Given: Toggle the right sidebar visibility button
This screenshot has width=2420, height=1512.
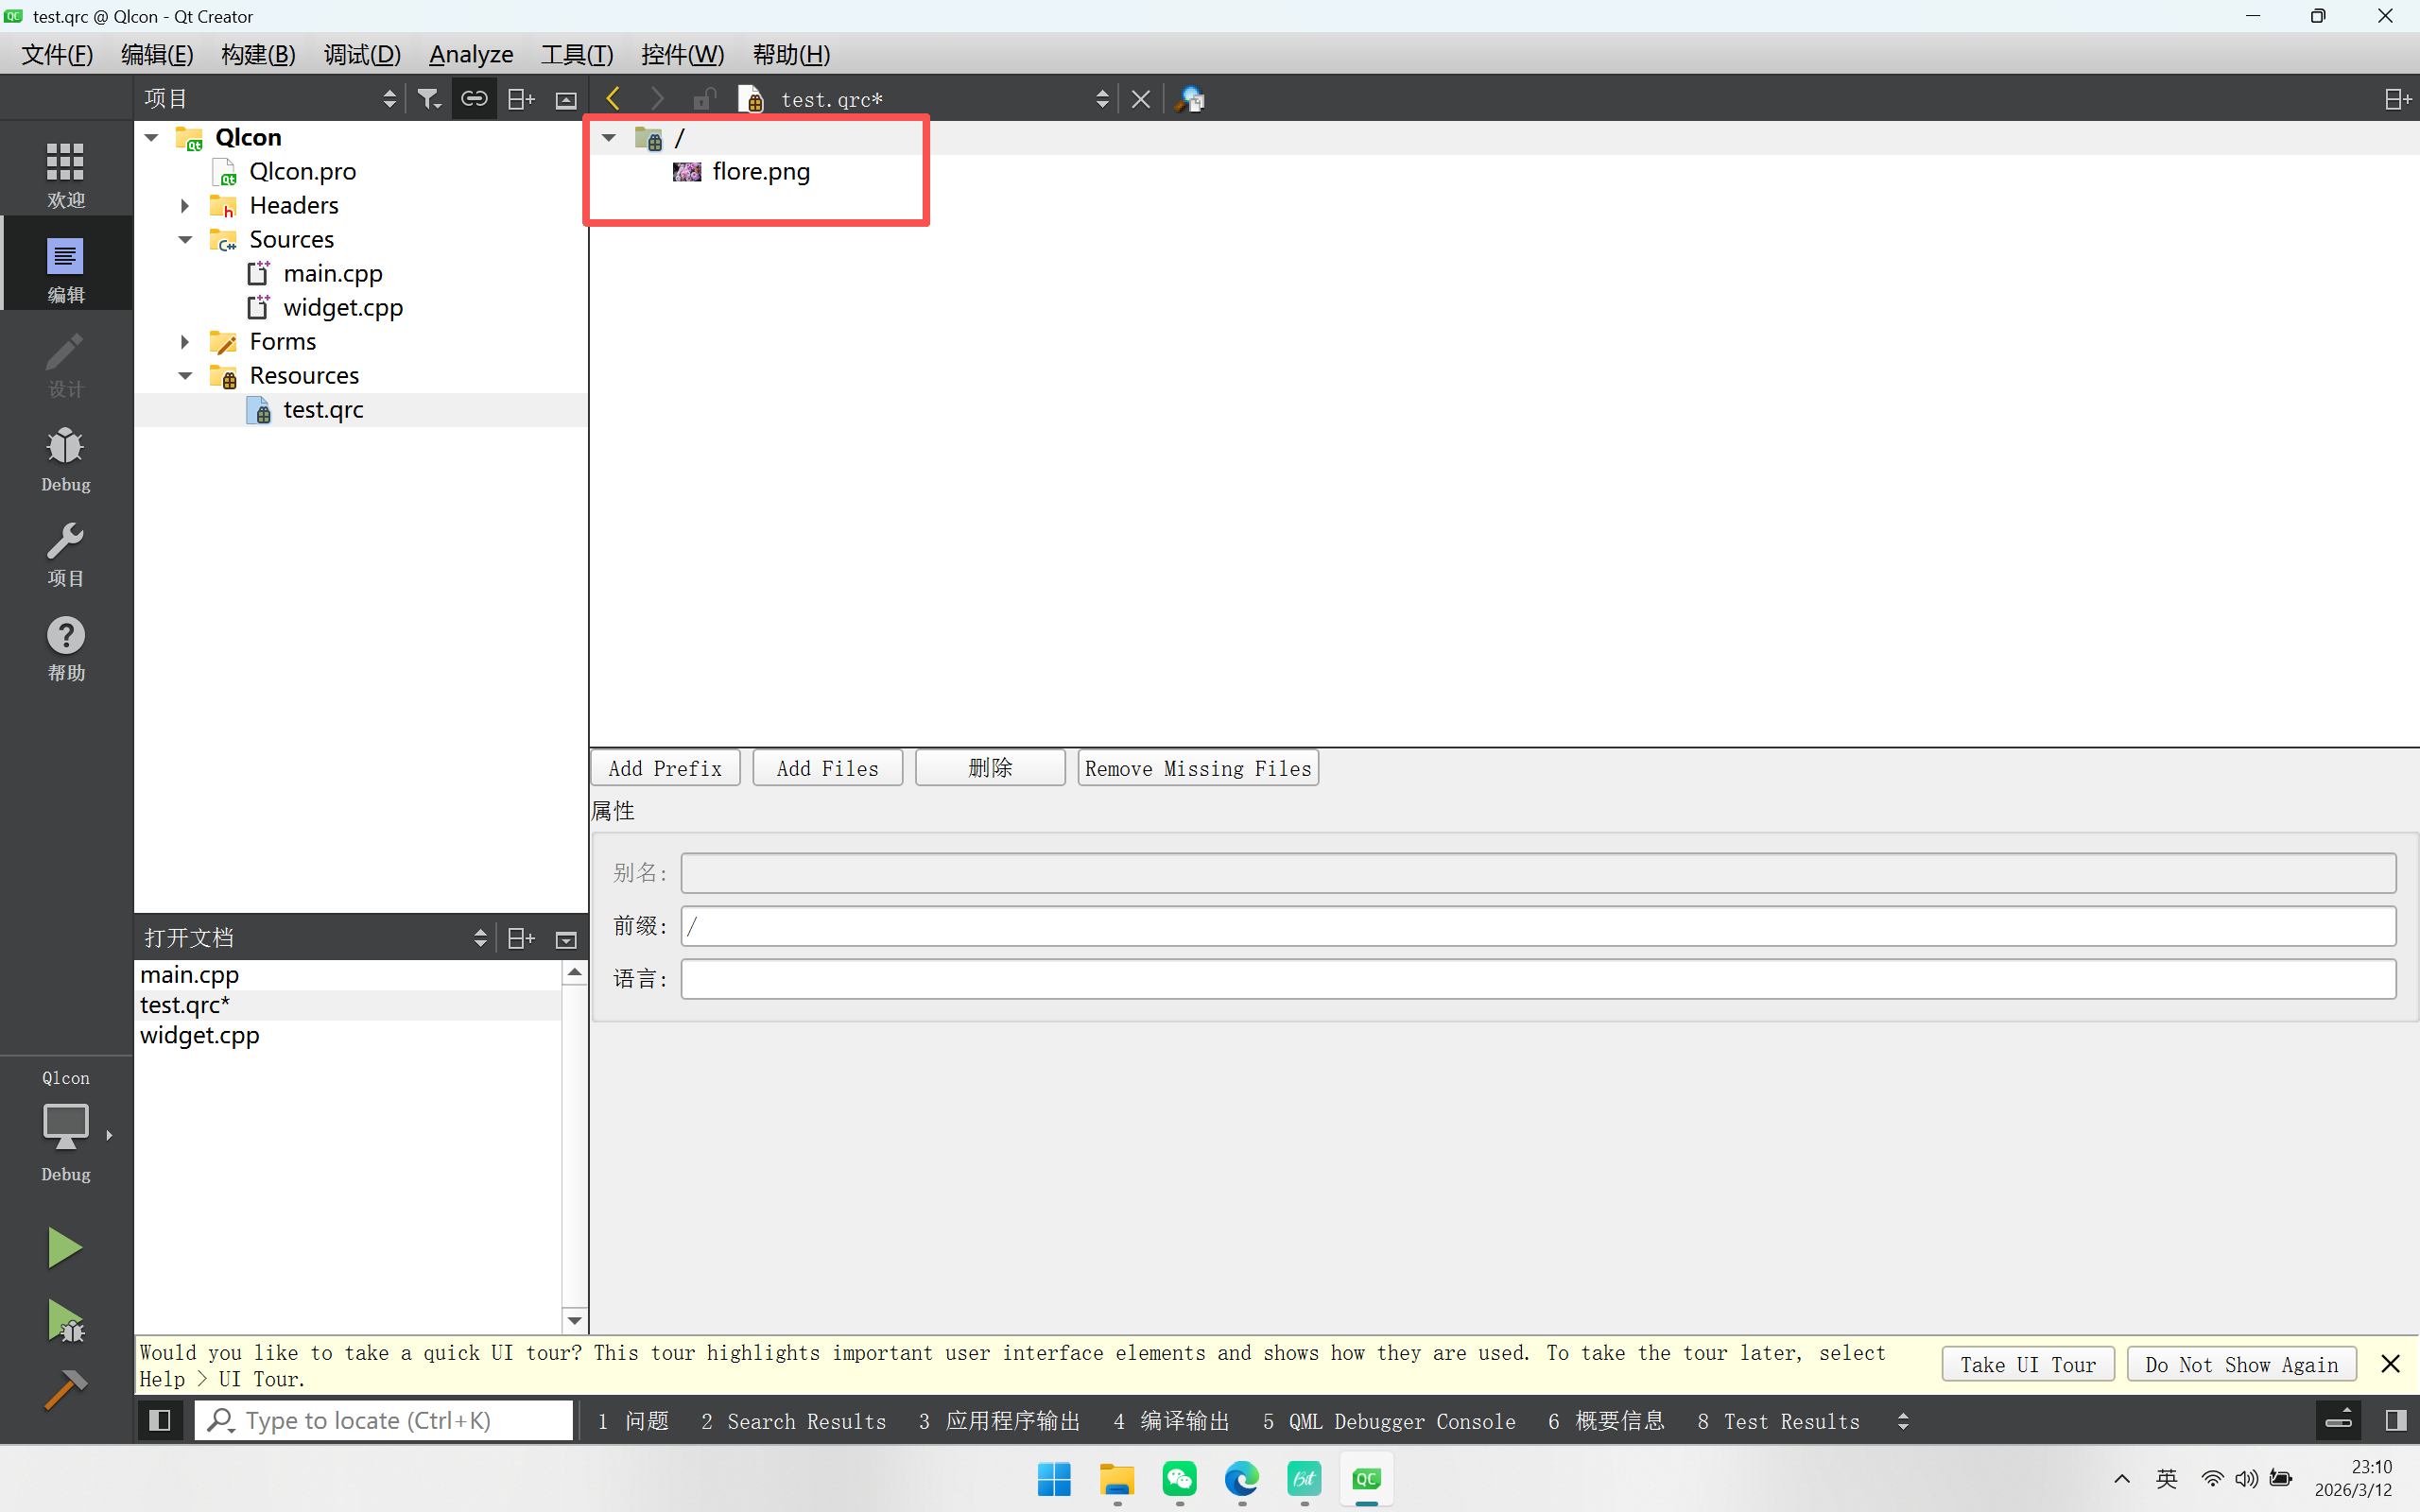Looking at the screenshot, I should (2395, 1420).
